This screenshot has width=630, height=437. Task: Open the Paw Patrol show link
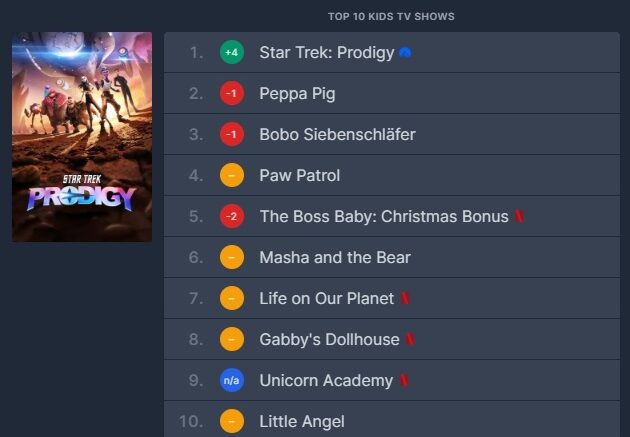300,176
